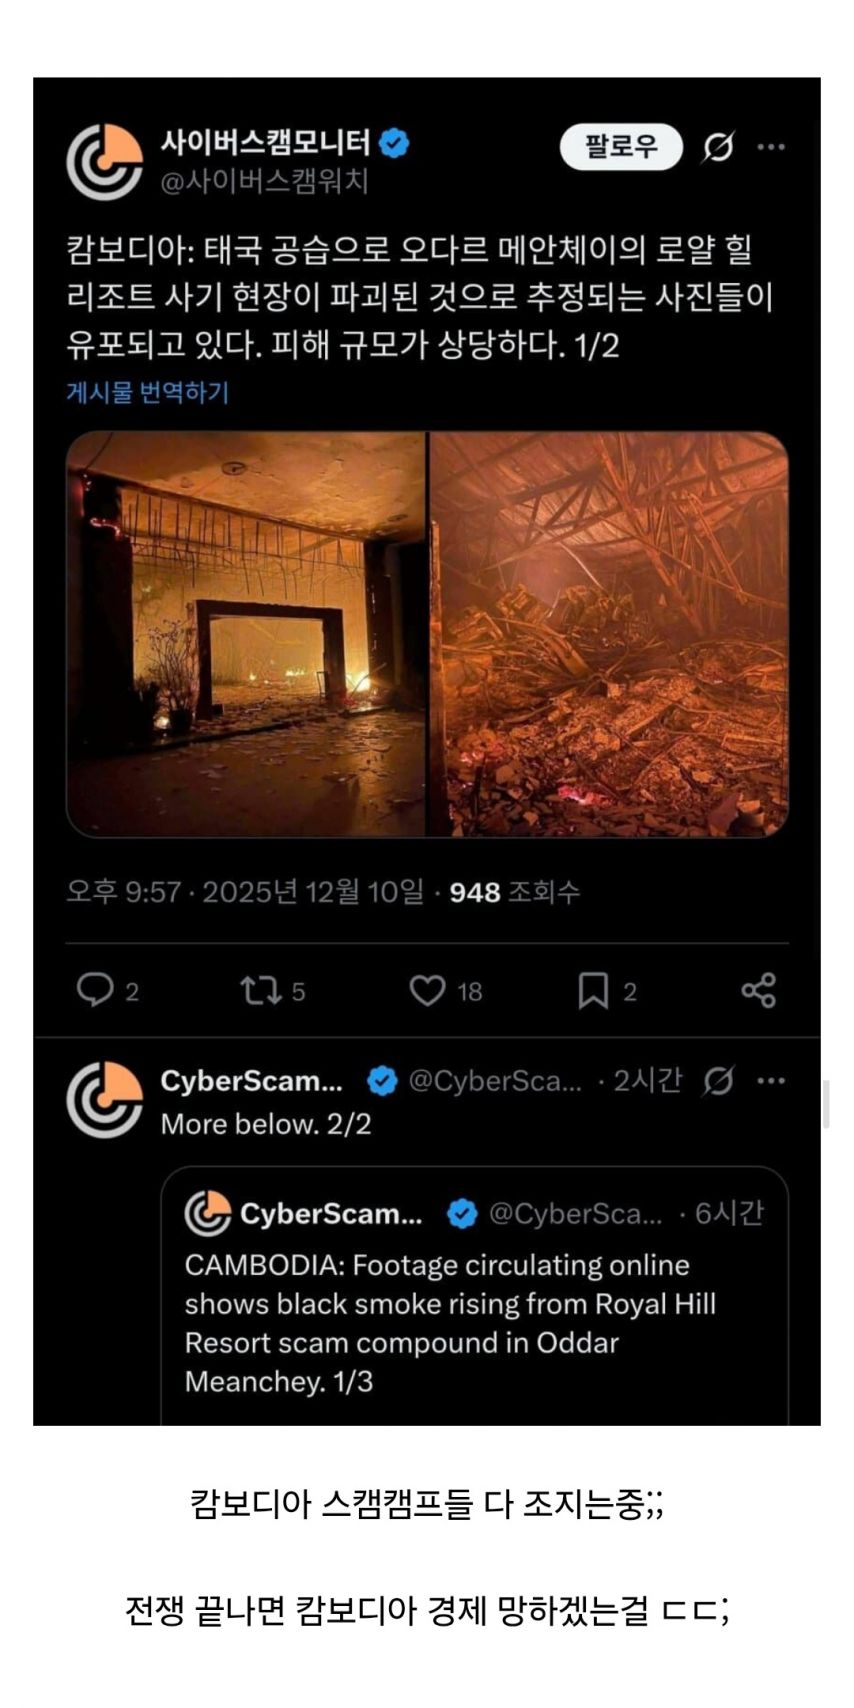This screenshot has height=1708, width=854.
Task: Click the 팔로우 follow button
Action: click(x=620, y=147)
